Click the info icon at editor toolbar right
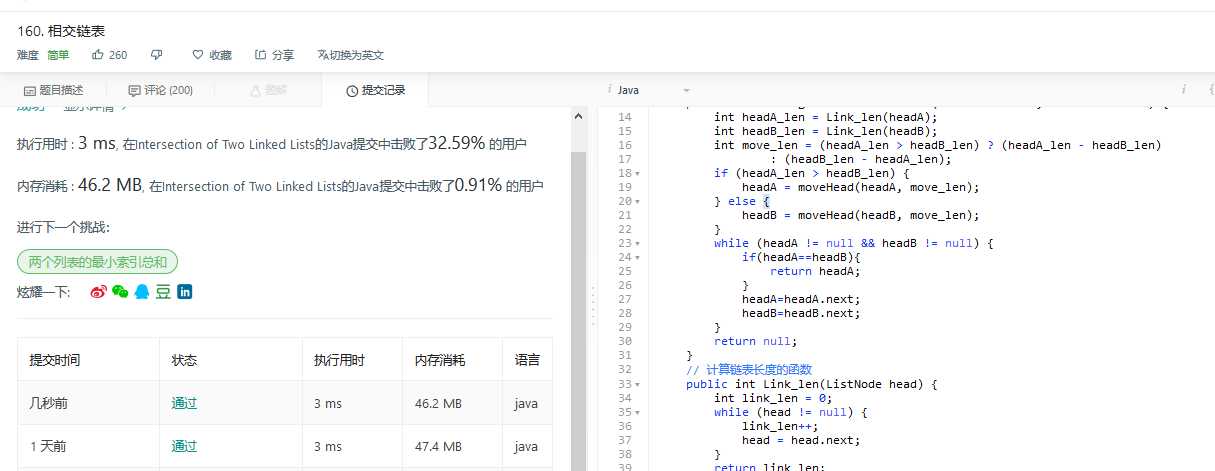Viewport: 1215px width, 471px height. pos(1183,90)
